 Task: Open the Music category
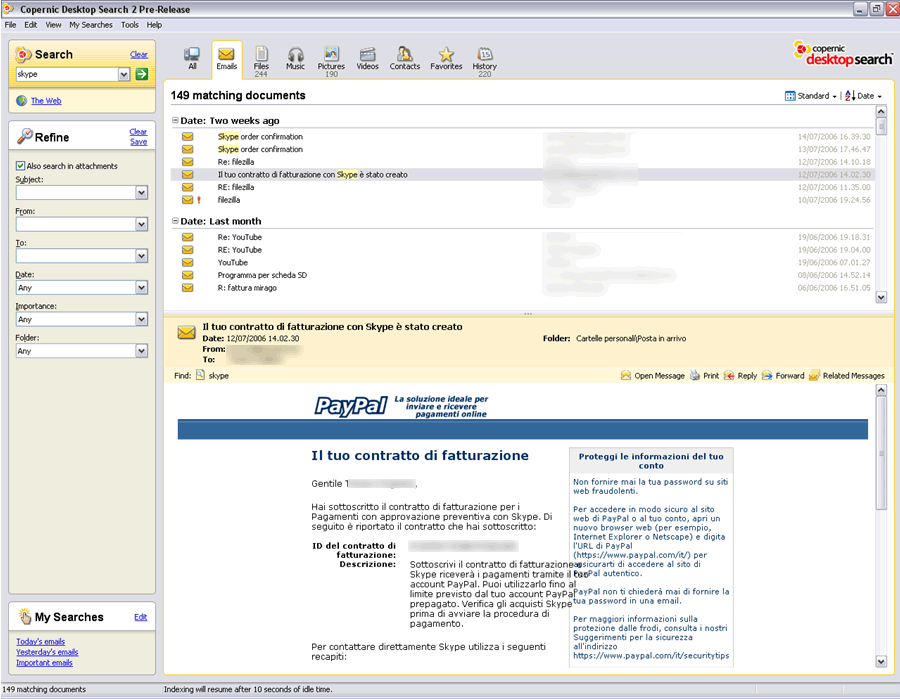coord(295,59)
